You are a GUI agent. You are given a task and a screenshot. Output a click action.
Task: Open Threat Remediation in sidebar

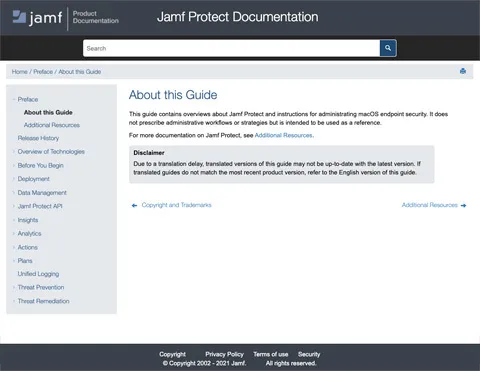(43, 301)
